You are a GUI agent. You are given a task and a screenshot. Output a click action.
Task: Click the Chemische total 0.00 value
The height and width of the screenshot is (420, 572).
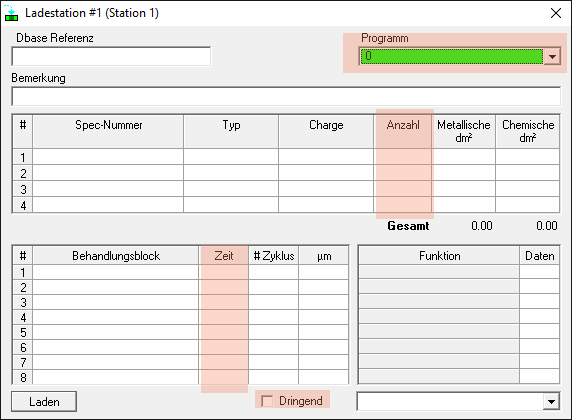pyautogui.click(x=546, y=226)
